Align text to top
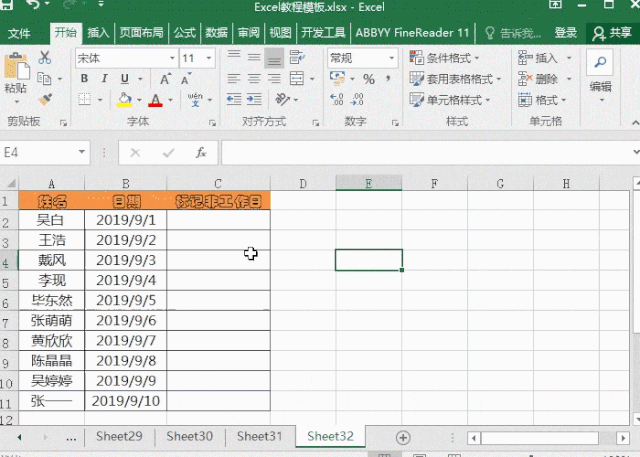 click(x=234, y=57)
